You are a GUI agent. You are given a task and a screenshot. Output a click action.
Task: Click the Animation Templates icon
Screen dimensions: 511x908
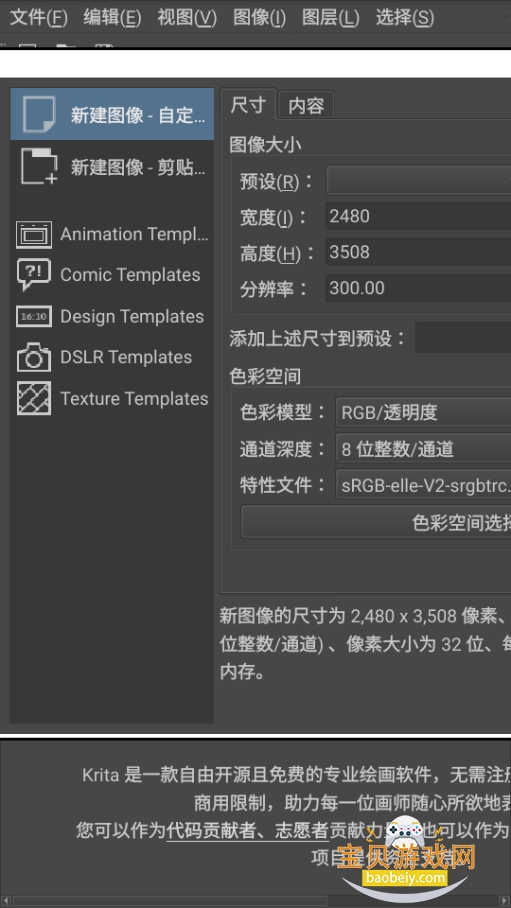click(x=34, y=235)
